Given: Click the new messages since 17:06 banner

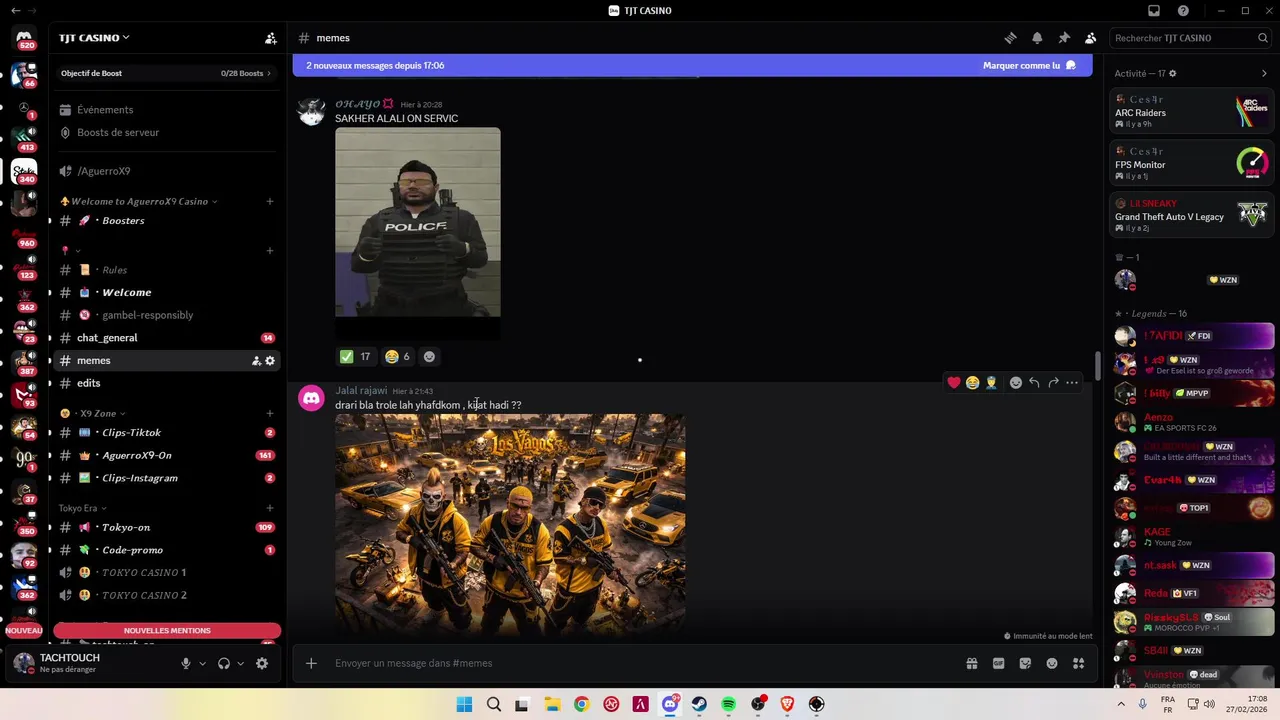Looking at the screenshot, I should (x=692, y=65).
